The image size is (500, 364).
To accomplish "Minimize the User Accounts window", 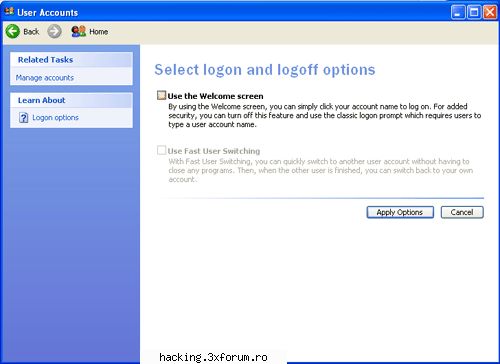I will 458,13.
